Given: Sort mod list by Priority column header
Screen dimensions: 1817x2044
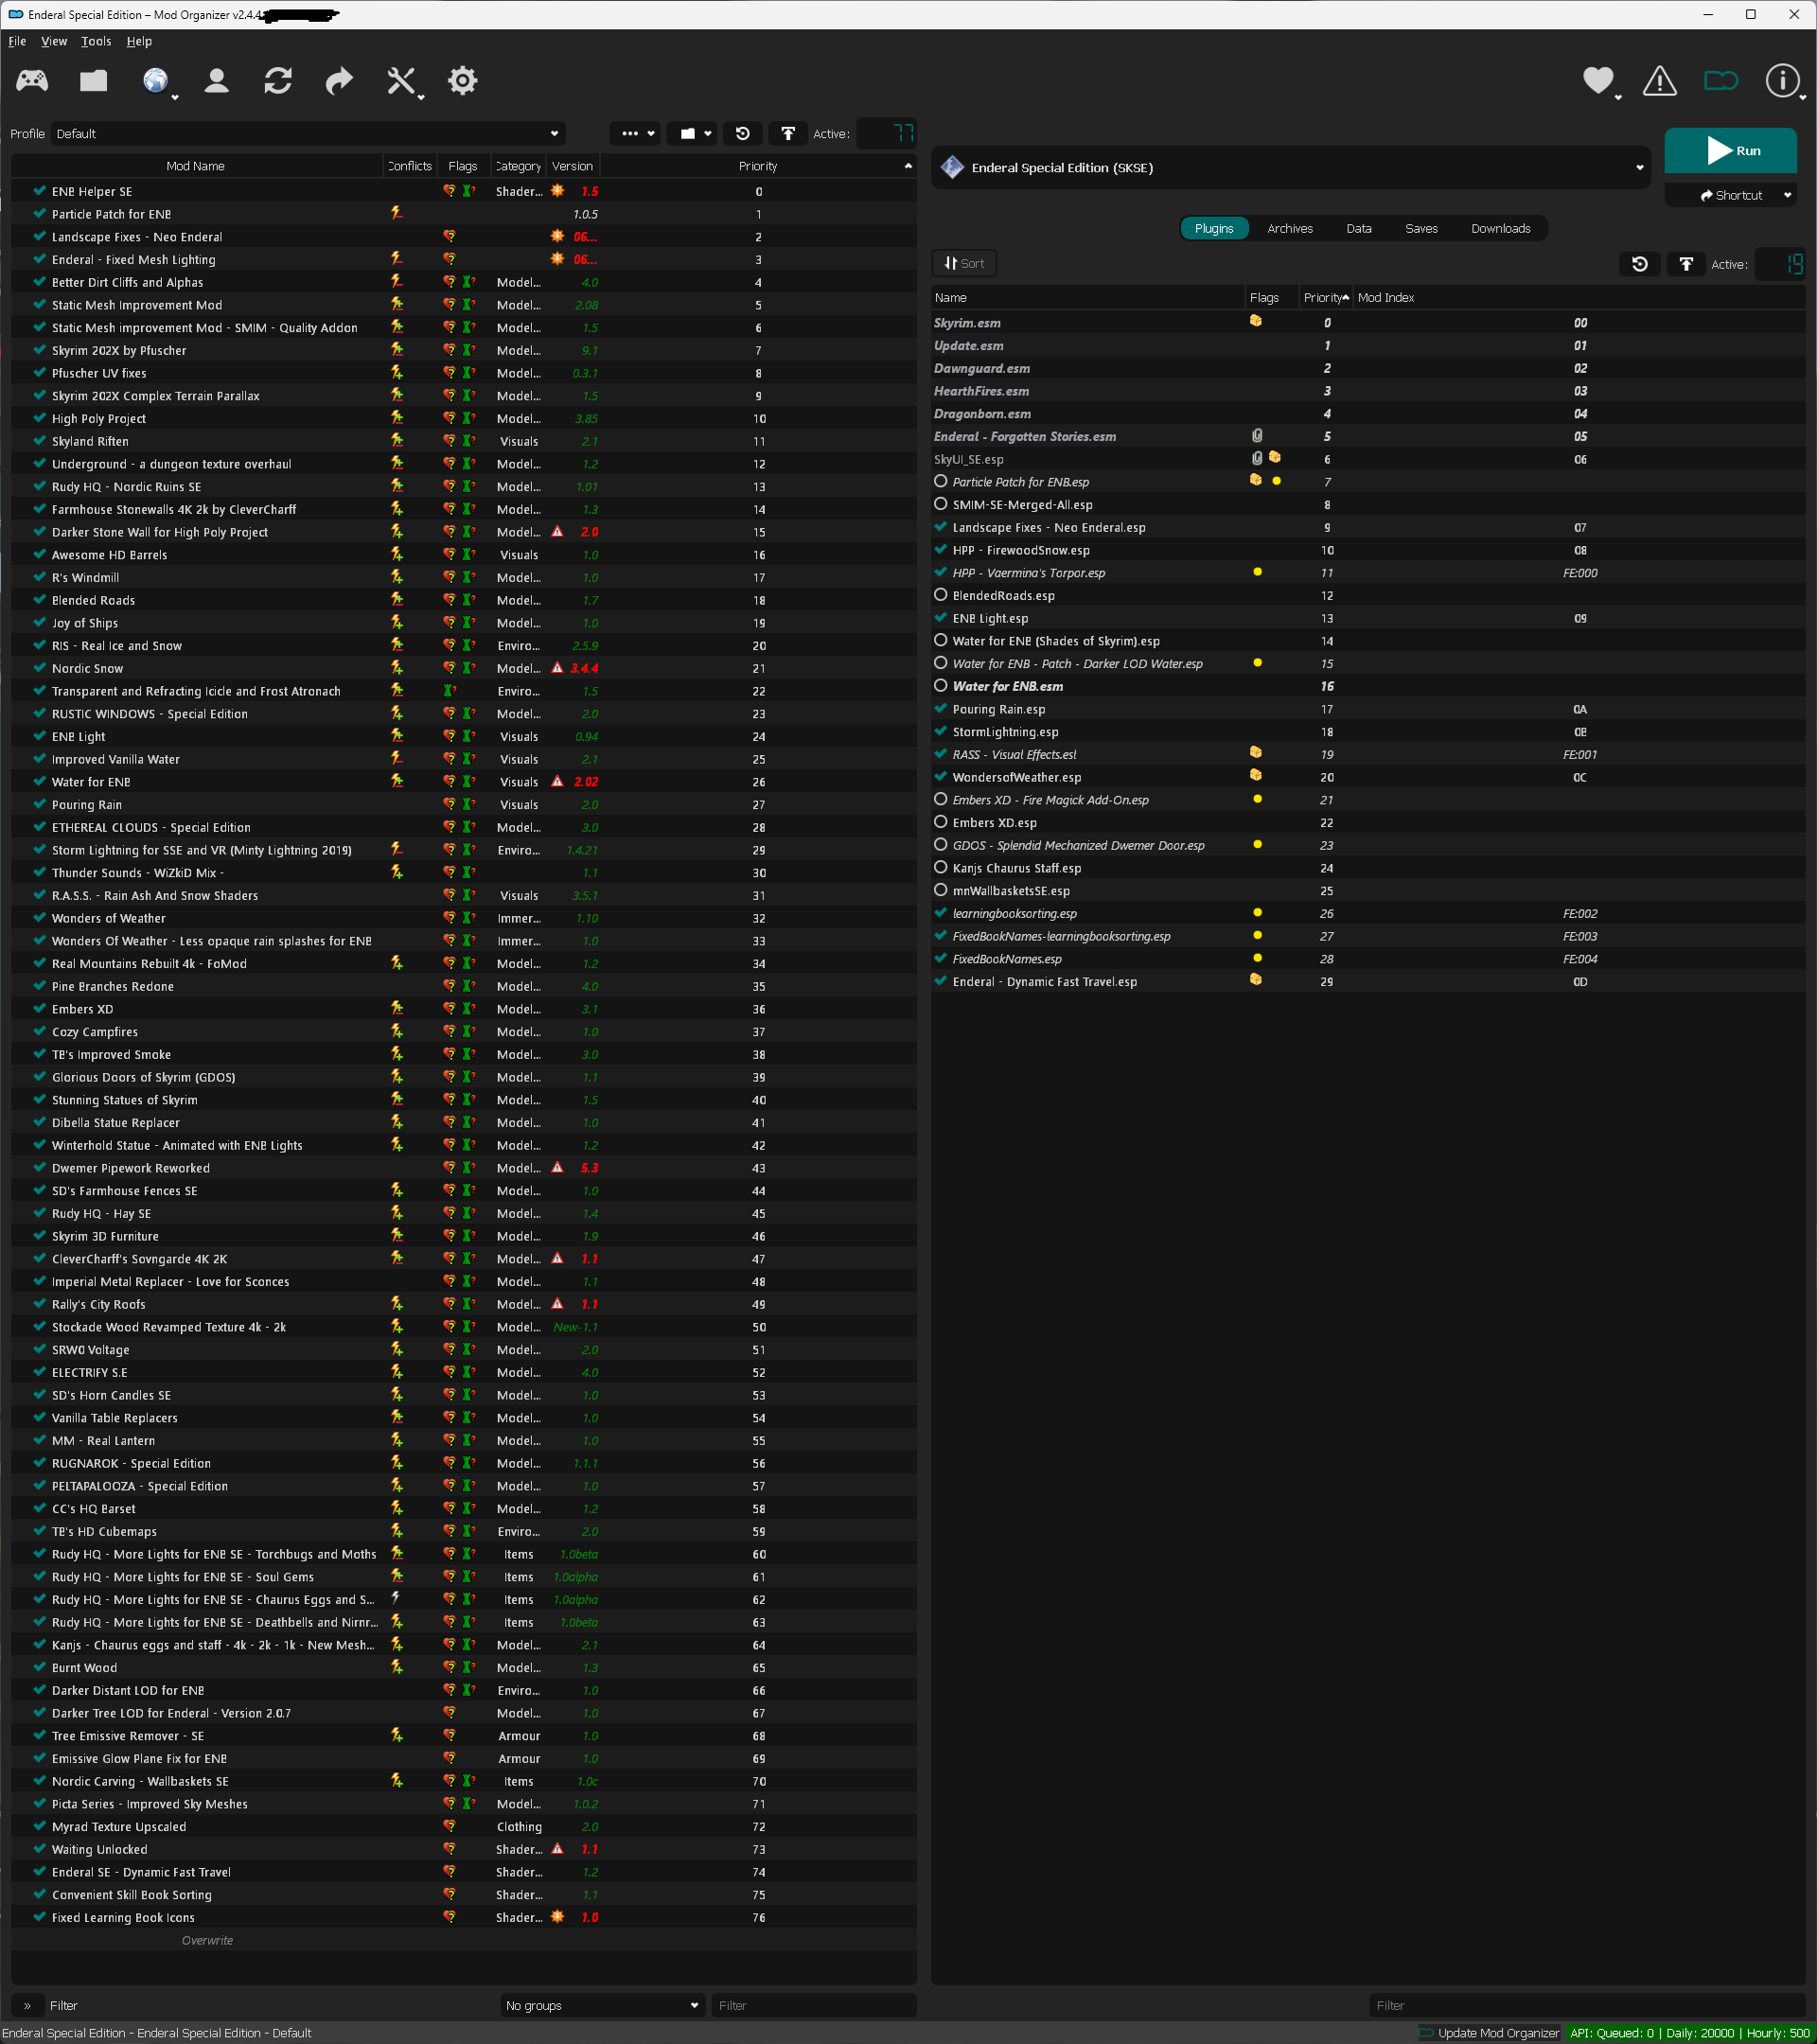Looking at the screenshot, I should pyautogui.click(x=758, y=166).
